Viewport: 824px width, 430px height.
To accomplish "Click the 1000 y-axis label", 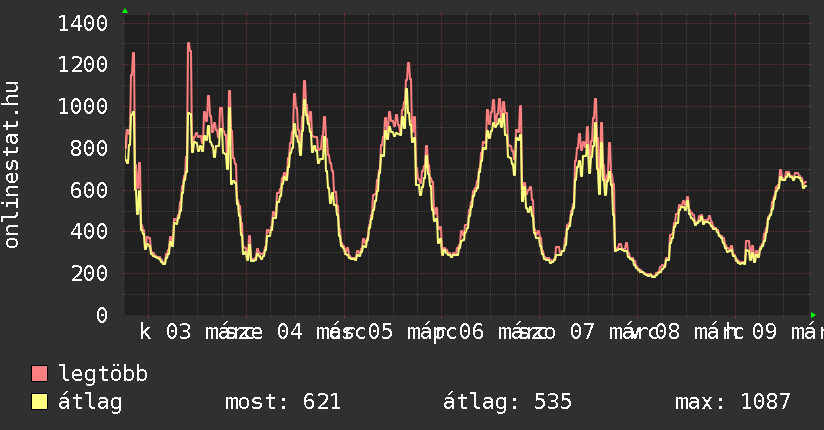I will (x=84, y=107).
